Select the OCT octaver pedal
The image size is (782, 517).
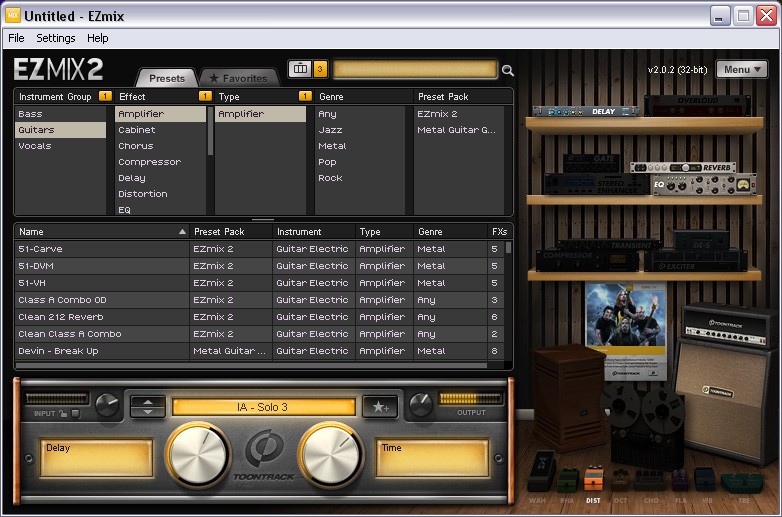620,479
